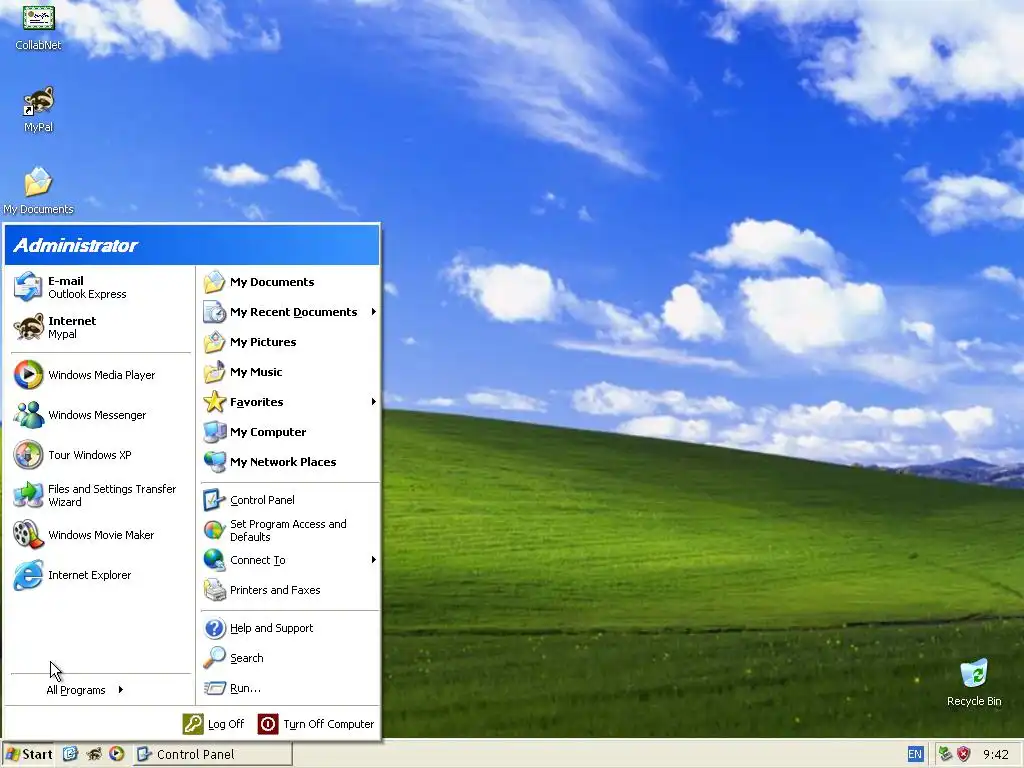Expand the Connect To submenu
The image size is (1024, 768).
click(290, 560)
